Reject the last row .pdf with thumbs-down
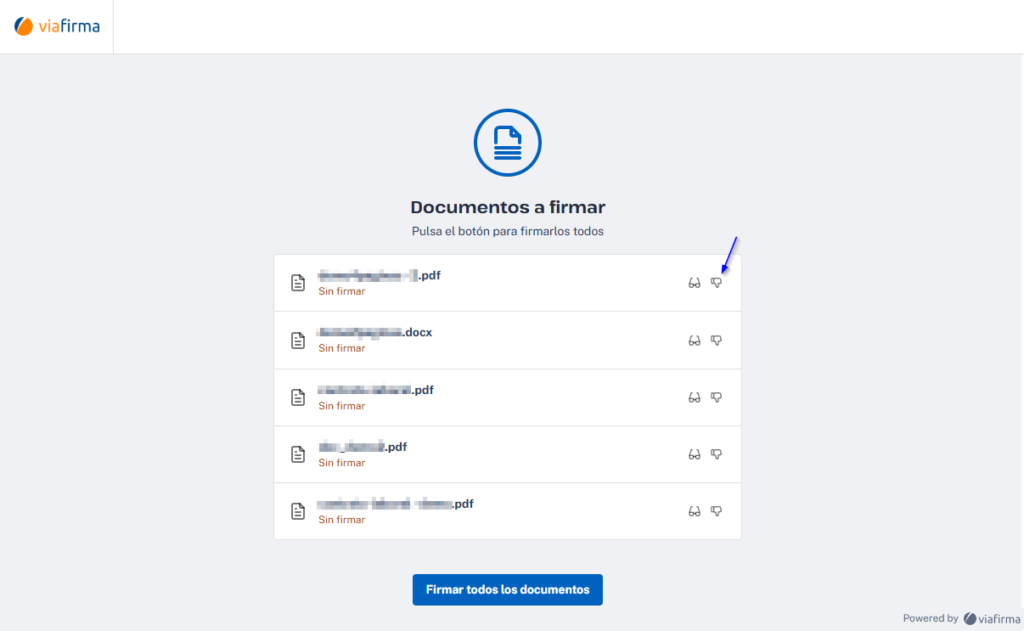Screen dimensions: 1024x631 click(716, 511)
